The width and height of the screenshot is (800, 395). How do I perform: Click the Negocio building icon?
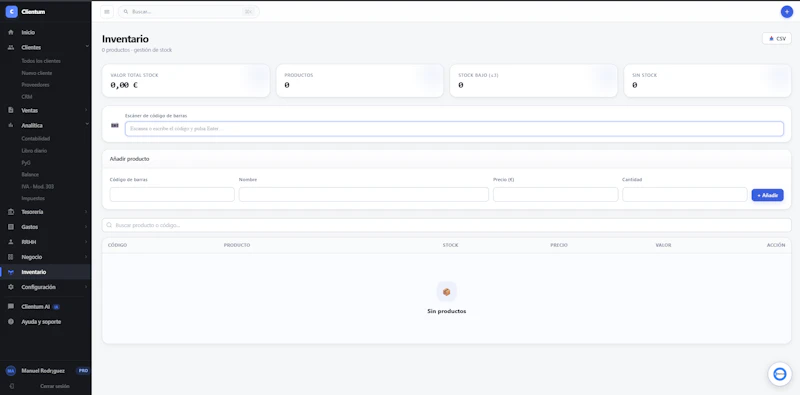coord(11,257)
